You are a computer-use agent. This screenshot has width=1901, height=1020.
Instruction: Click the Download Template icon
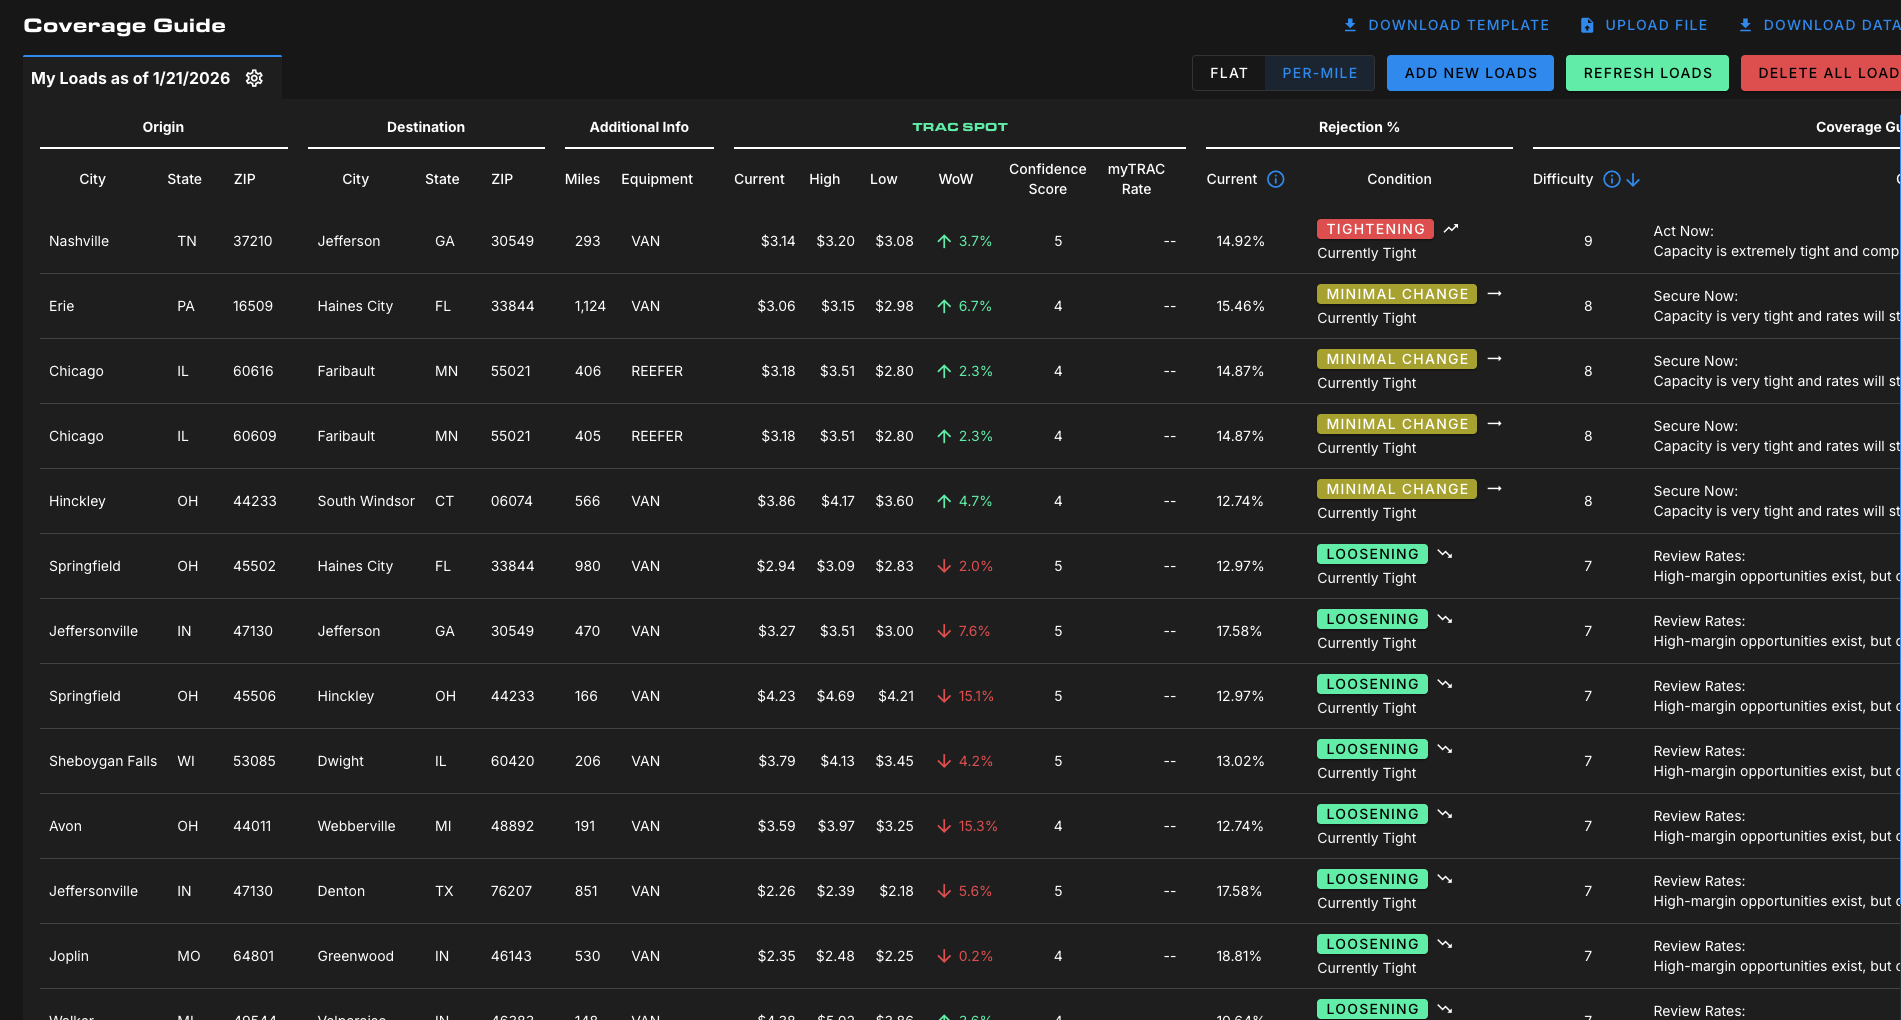coord(1350,25)
